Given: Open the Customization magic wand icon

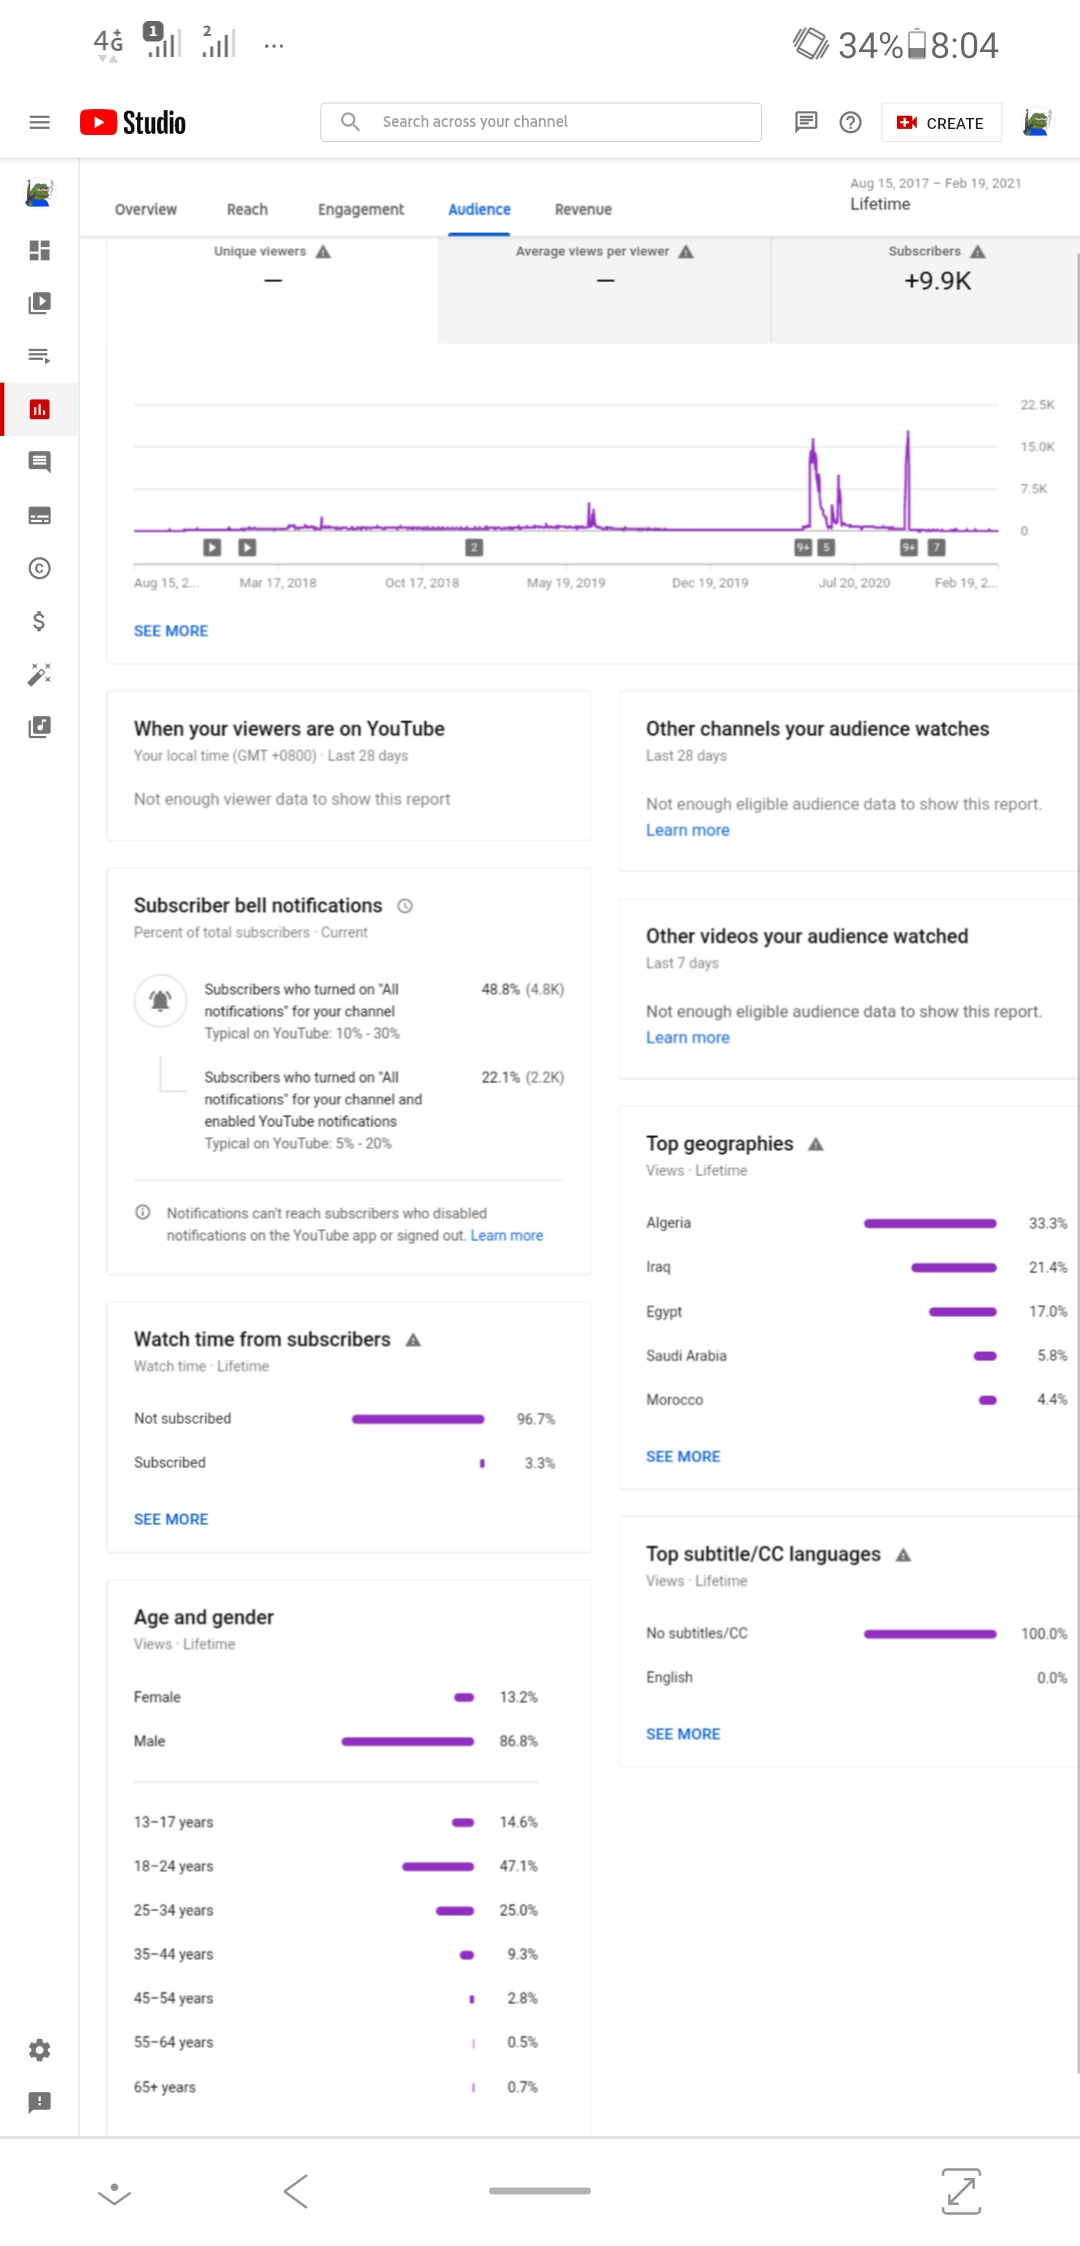Looking at the screenshot, I should [x=39, y=675].
